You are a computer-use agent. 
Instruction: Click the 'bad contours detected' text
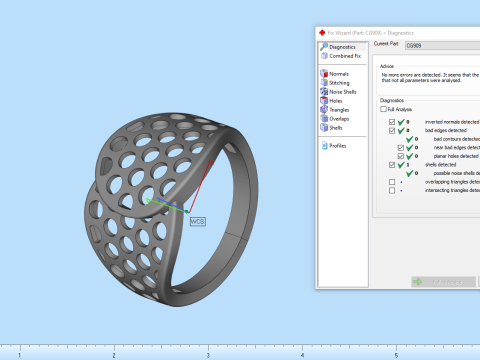point(457,139)
